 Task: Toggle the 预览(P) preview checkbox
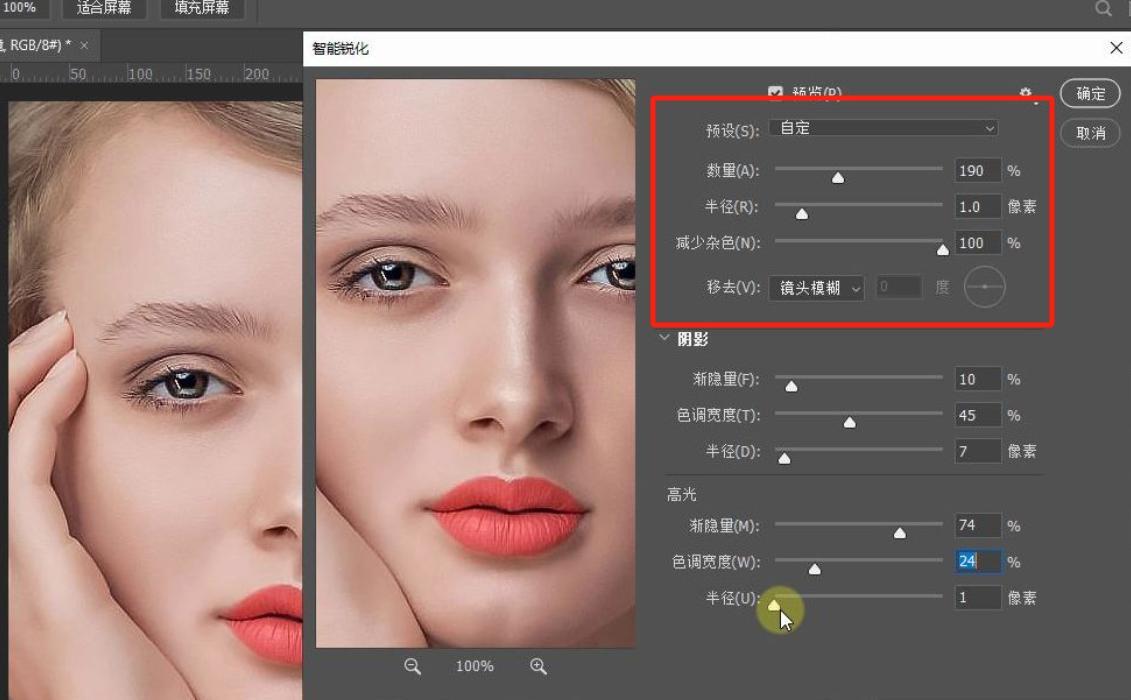click(x=775, y=92)
